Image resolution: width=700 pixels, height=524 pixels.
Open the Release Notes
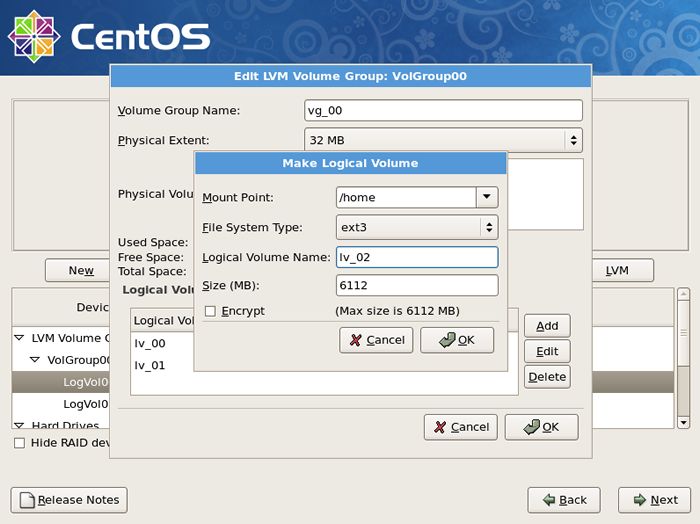coord(69,500)
